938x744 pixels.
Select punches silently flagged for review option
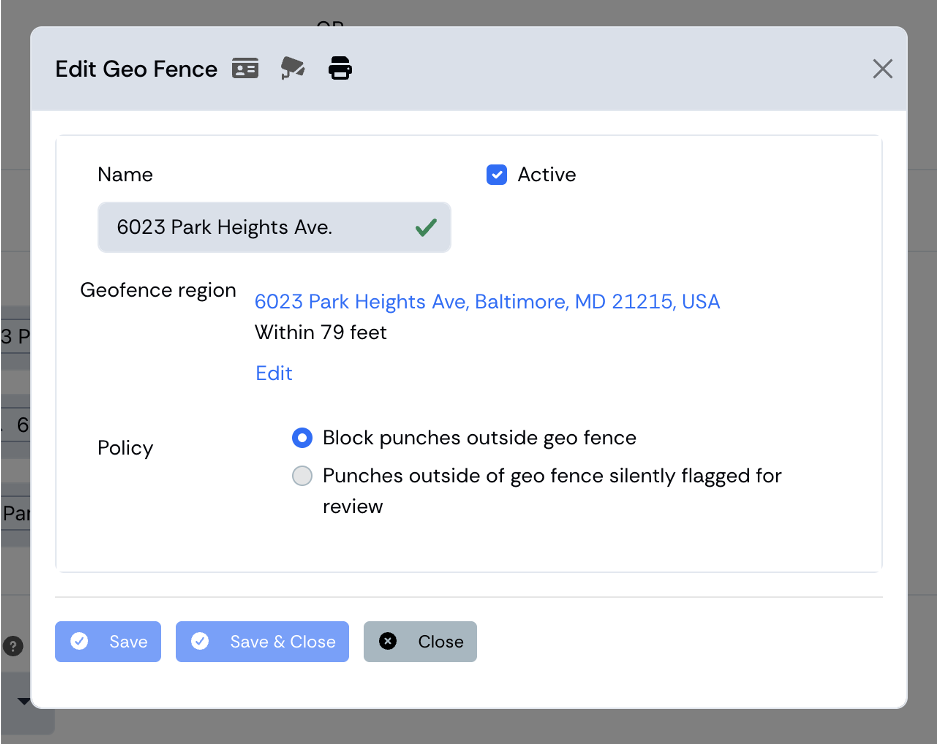point(302,476)
